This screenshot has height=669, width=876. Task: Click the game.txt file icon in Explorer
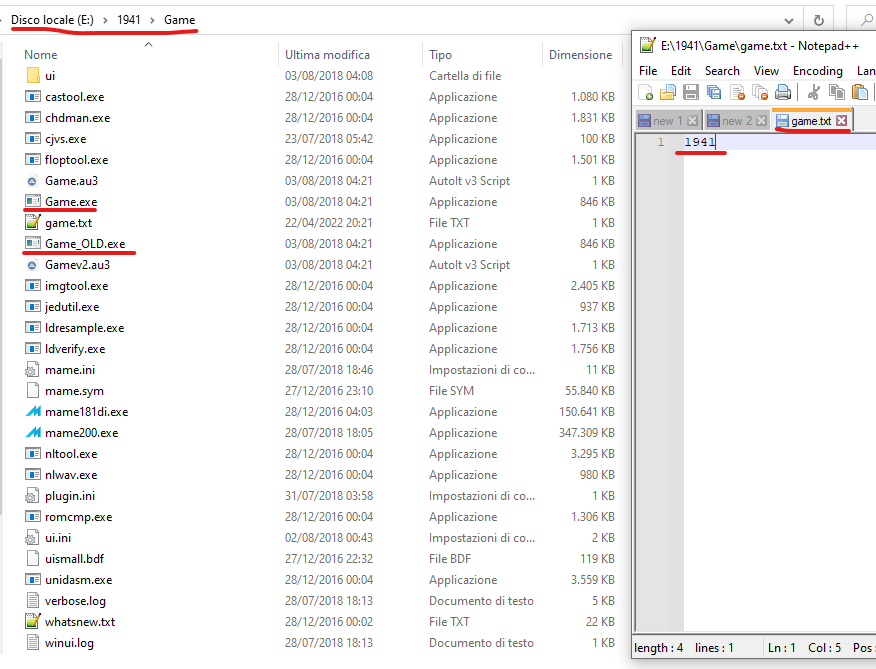coord(33,222)
